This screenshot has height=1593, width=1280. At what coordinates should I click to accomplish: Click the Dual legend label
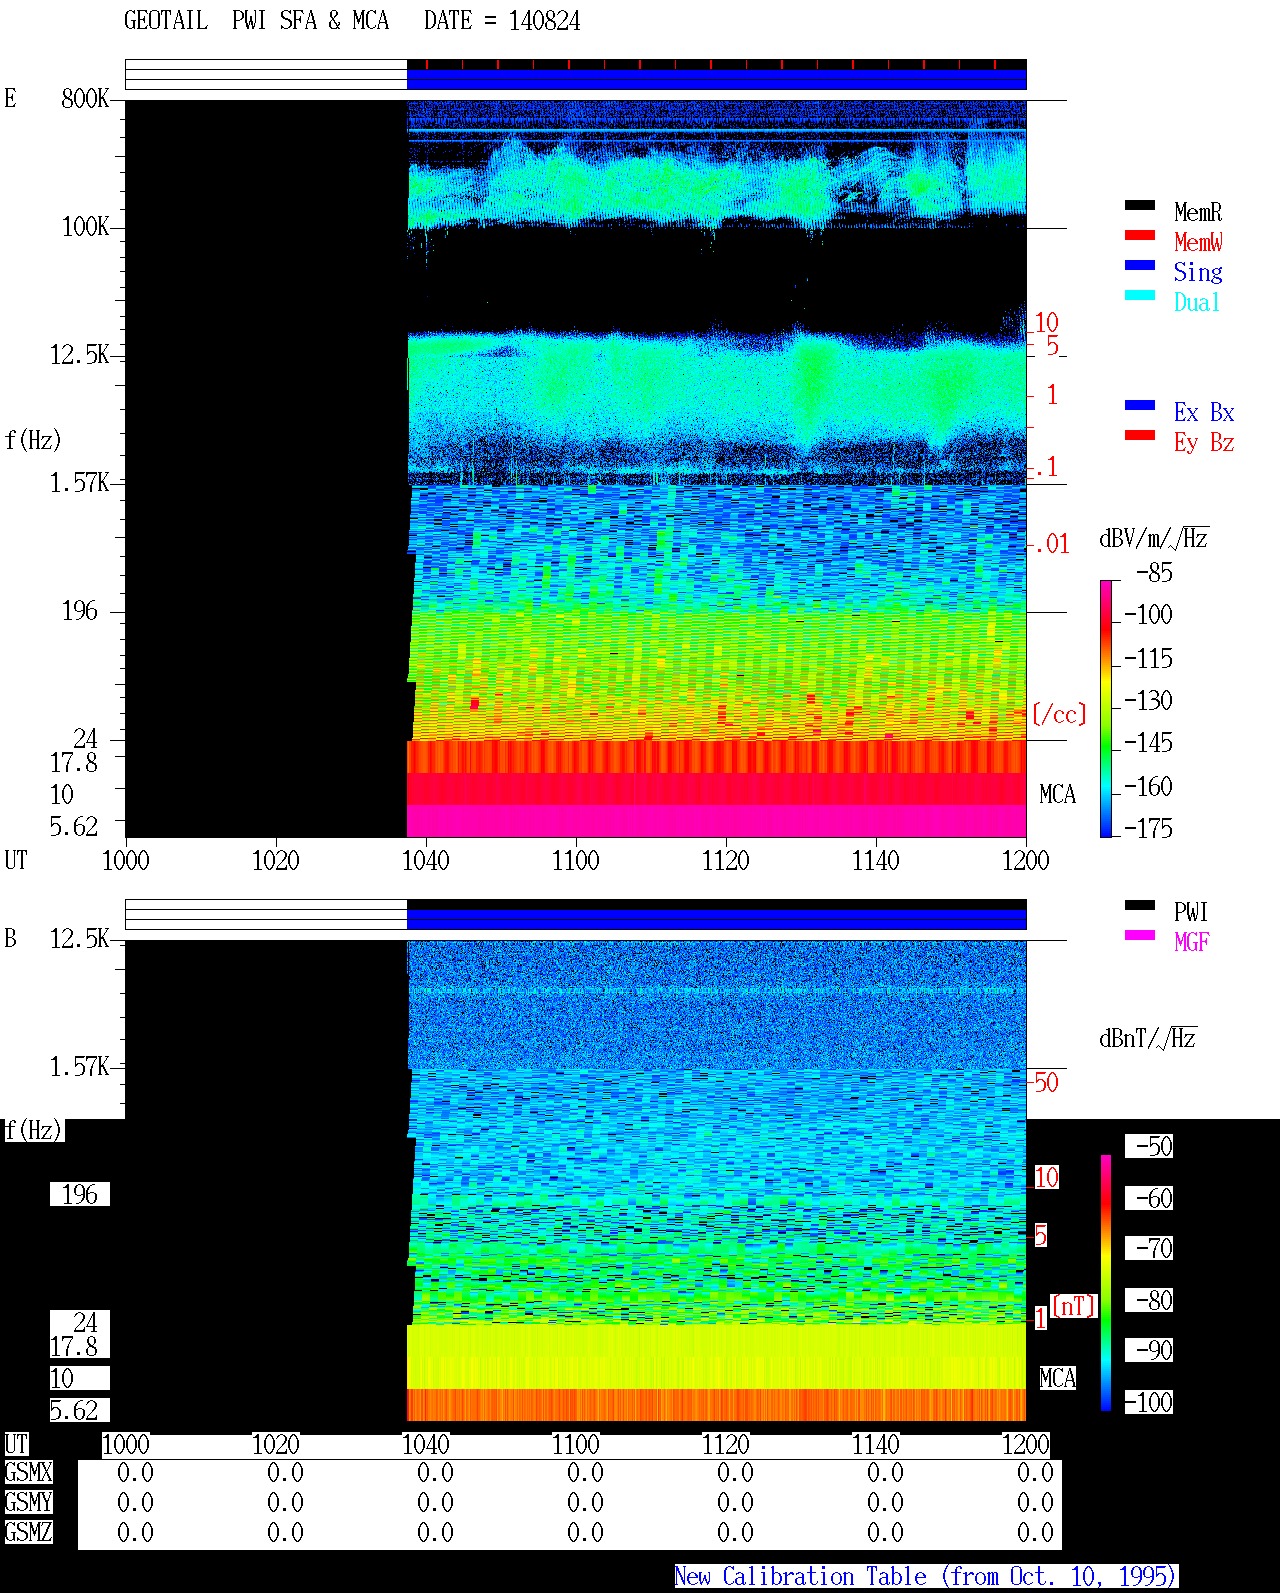[1198, 302]
